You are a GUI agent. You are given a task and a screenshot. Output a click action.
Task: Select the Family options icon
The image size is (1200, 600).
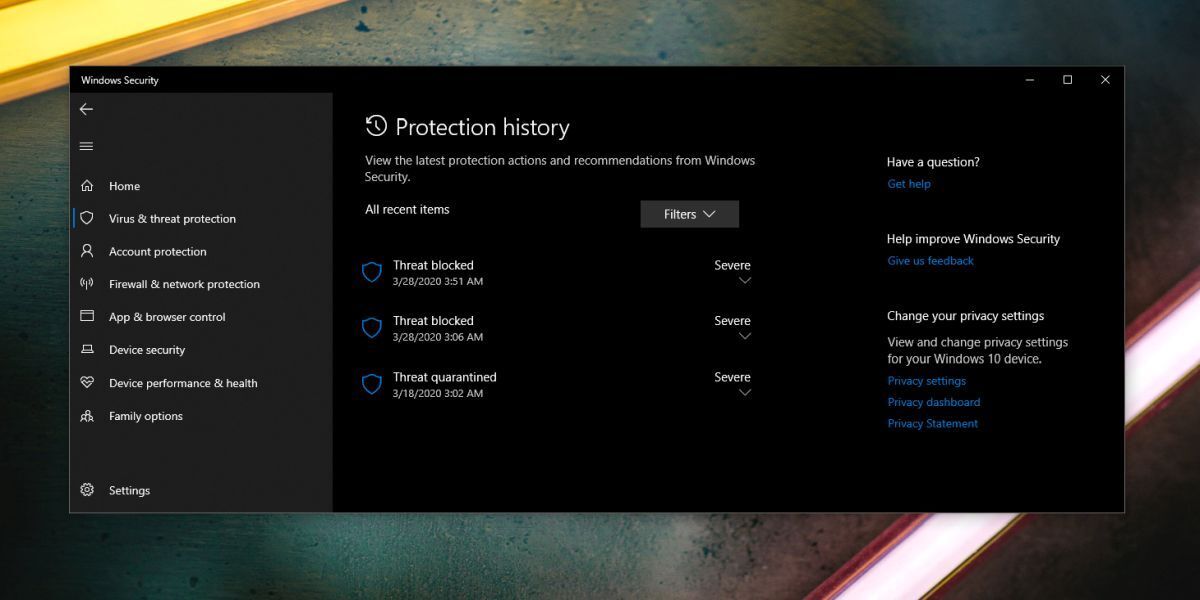87,416
